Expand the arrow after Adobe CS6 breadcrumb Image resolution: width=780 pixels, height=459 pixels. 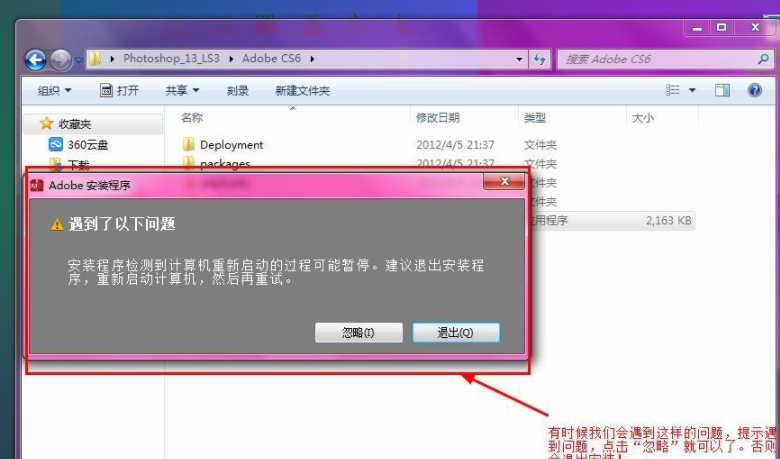[x=312, y=59]
